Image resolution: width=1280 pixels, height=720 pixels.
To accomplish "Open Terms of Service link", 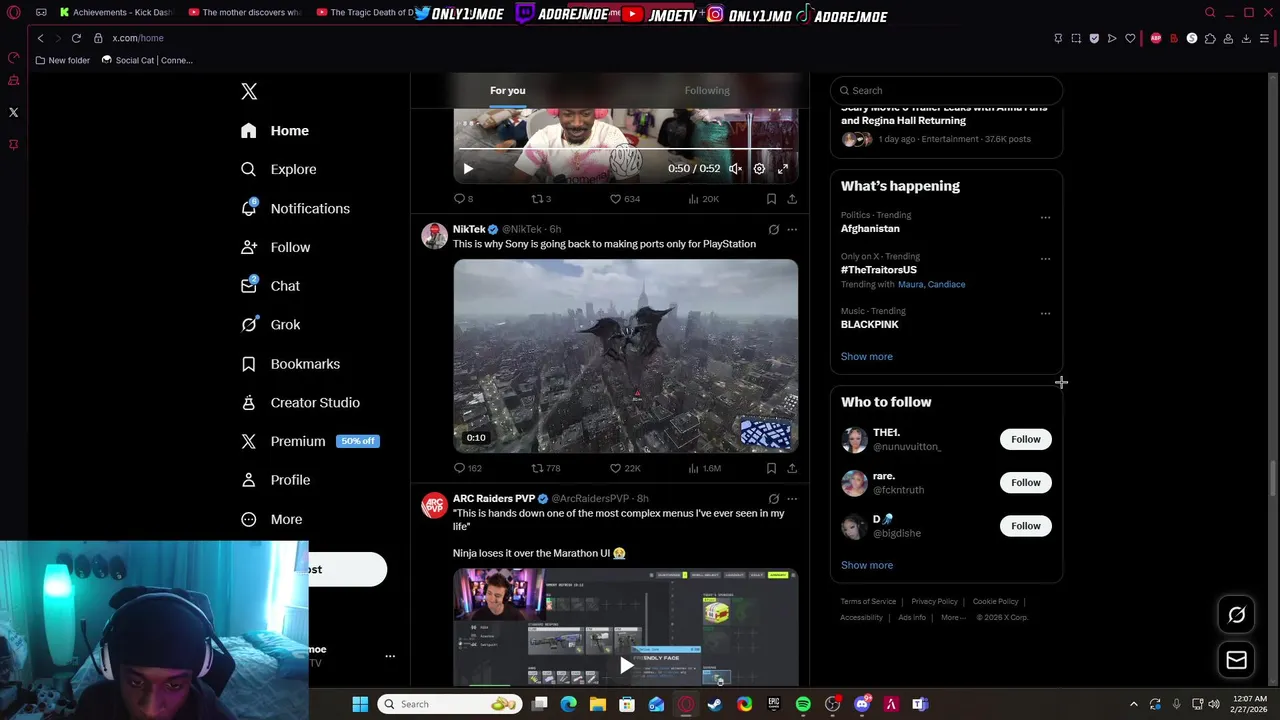I will click(868, 601).
